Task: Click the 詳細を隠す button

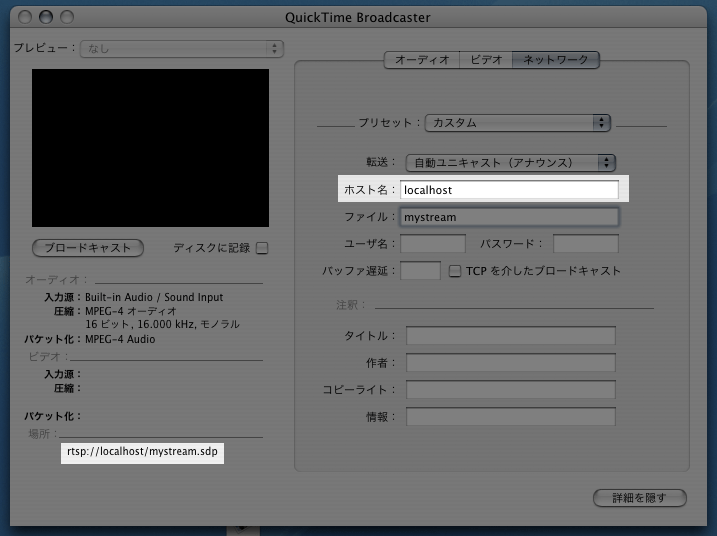Action: coord(640,498)
